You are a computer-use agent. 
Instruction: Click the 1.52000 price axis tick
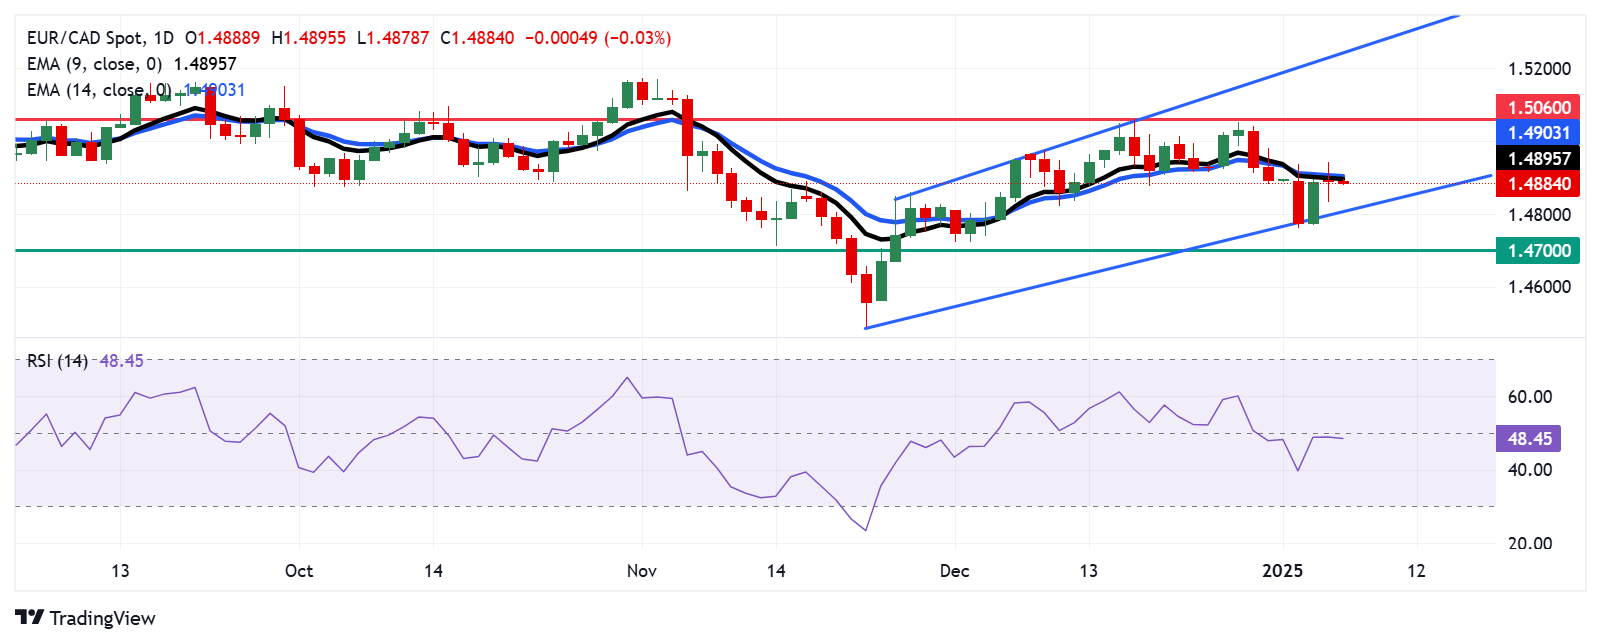point(1539,69)
